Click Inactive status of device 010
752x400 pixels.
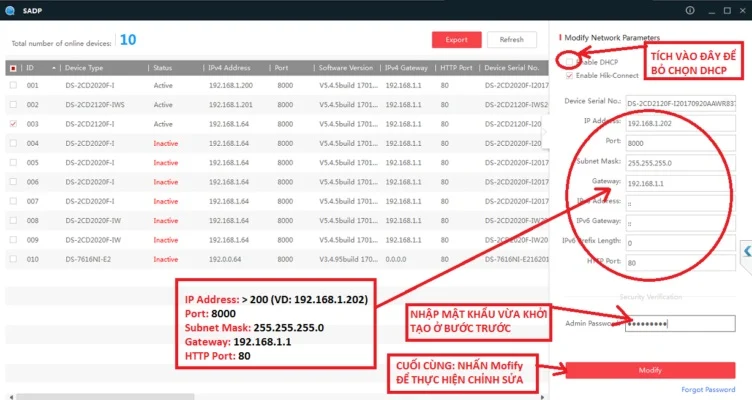(x=165, y=259)
